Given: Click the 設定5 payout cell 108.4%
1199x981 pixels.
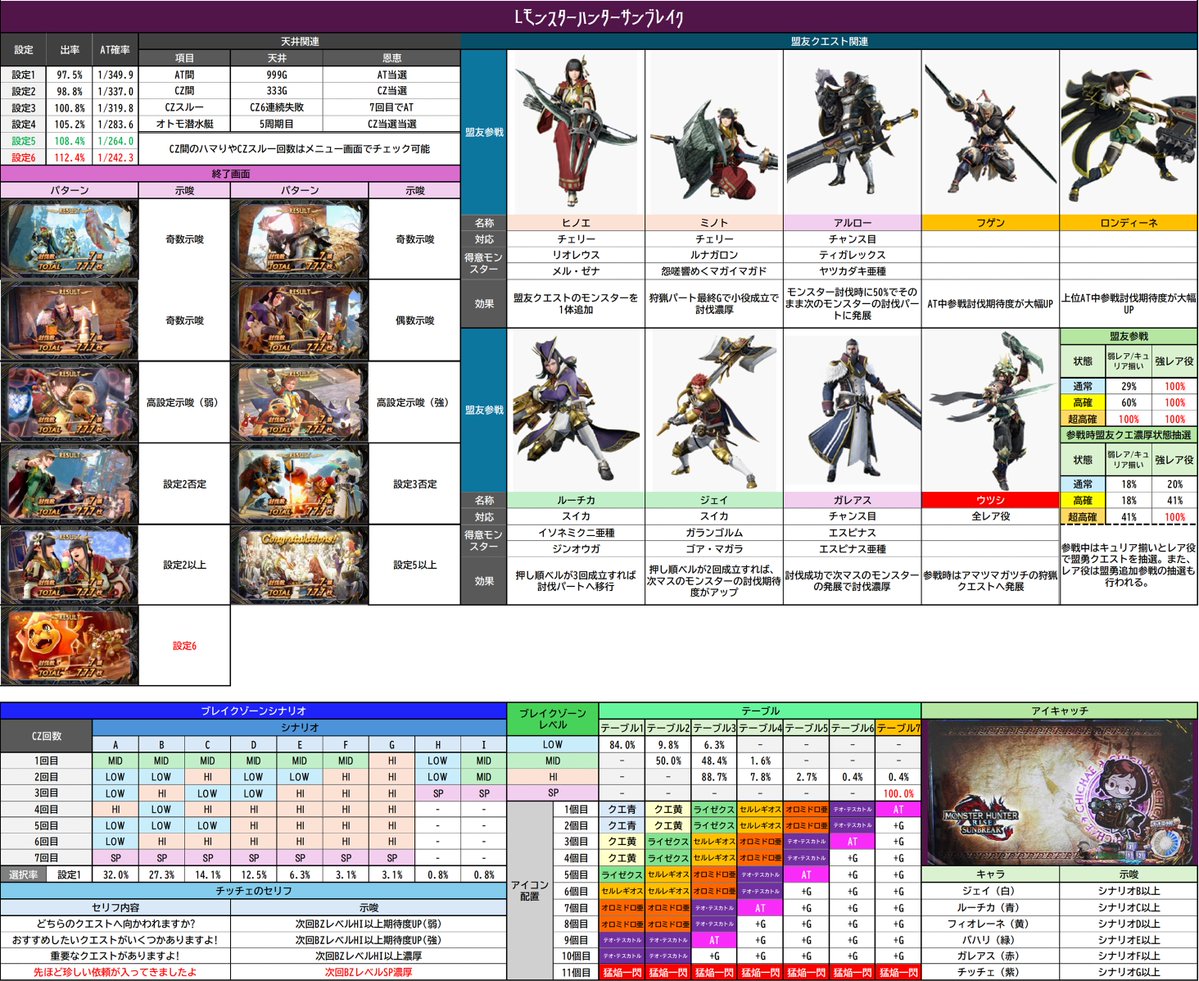Looking at the screenshot, I should pyautogui.click(x=70, y=141).
